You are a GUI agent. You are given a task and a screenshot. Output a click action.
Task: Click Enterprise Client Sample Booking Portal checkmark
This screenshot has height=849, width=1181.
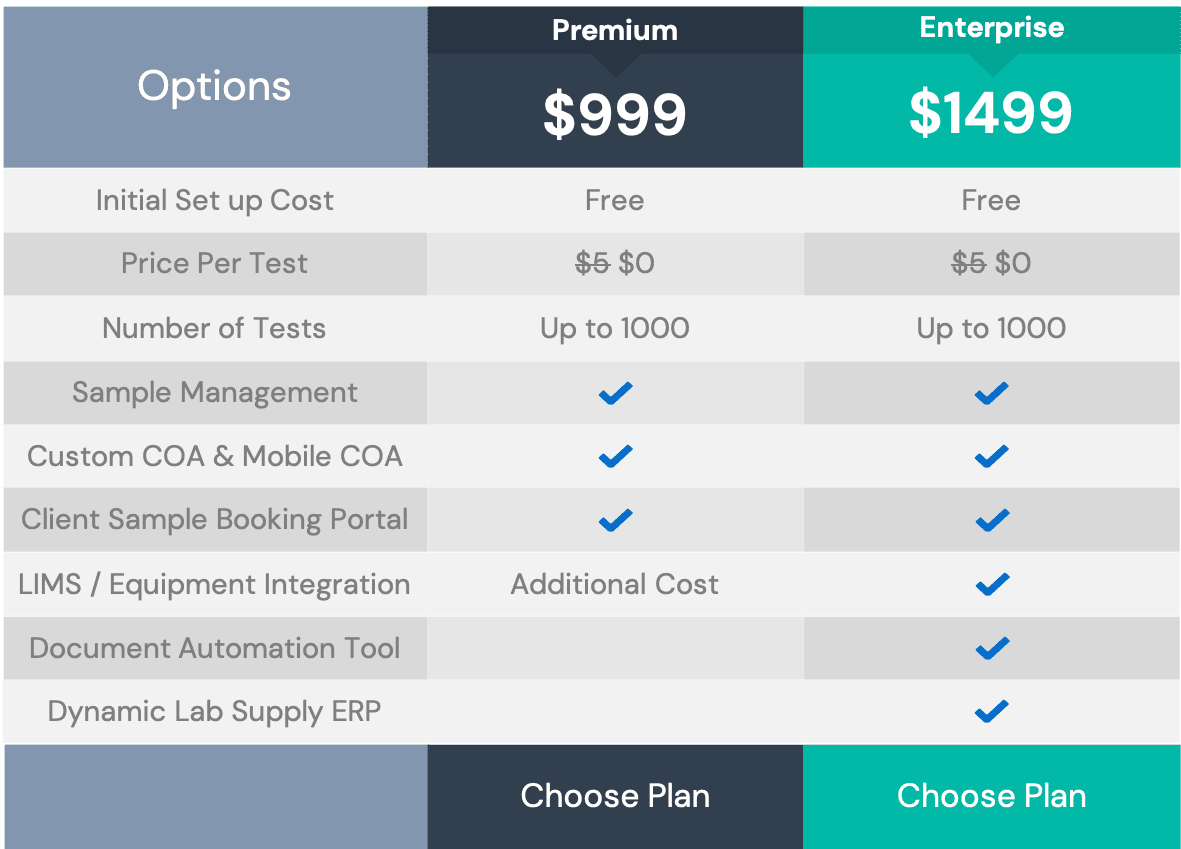click(992, 520)
